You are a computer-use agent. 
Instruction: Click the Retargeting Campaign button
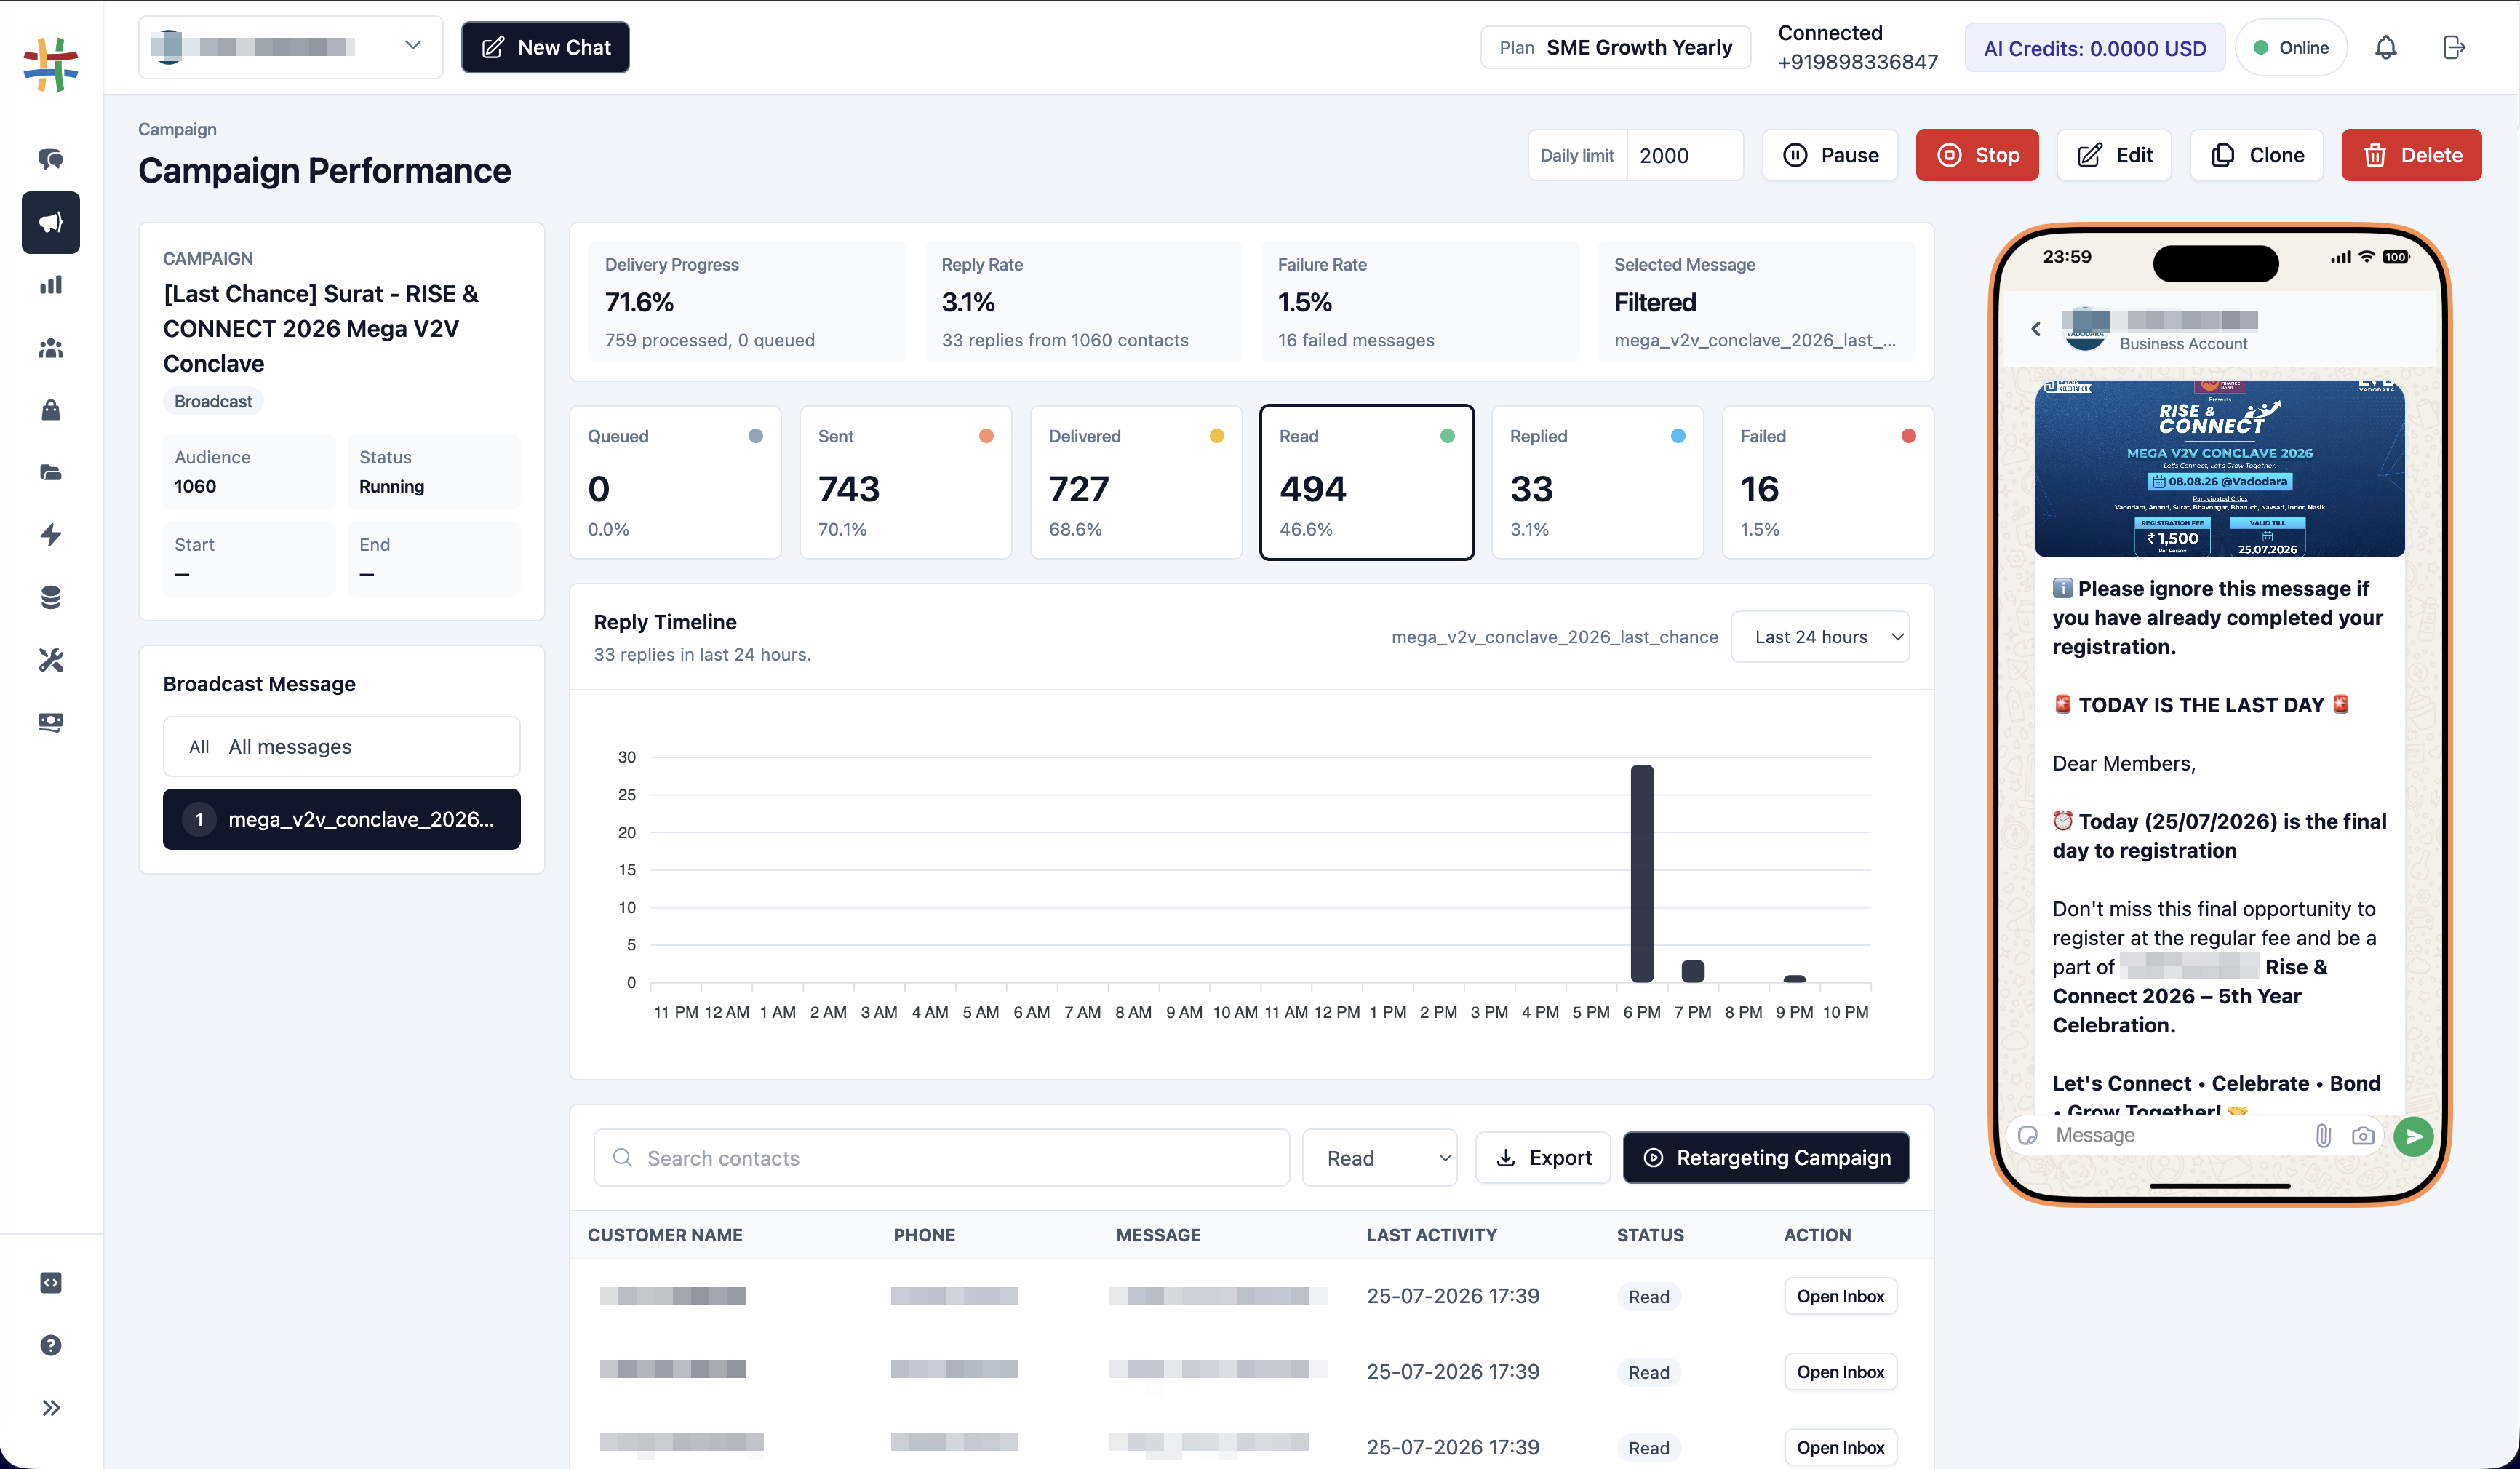tap(1766, 1158)
